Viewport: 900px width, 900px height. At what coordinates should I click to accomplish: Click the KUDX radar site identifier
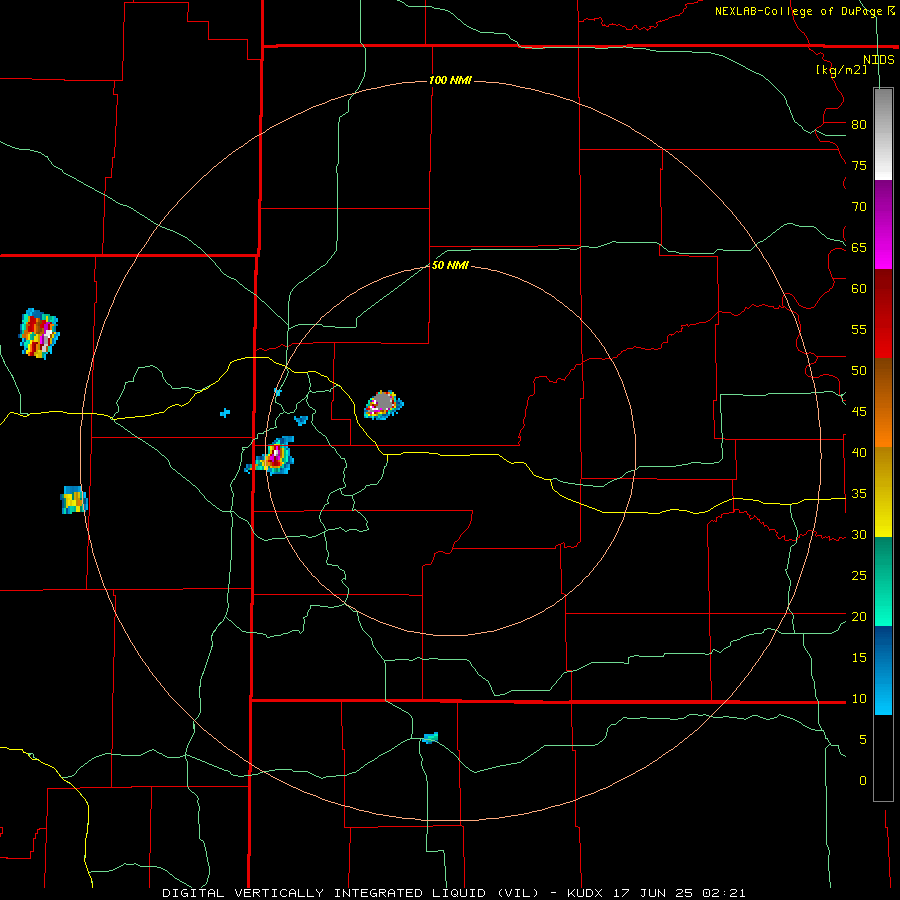point(587,893)
